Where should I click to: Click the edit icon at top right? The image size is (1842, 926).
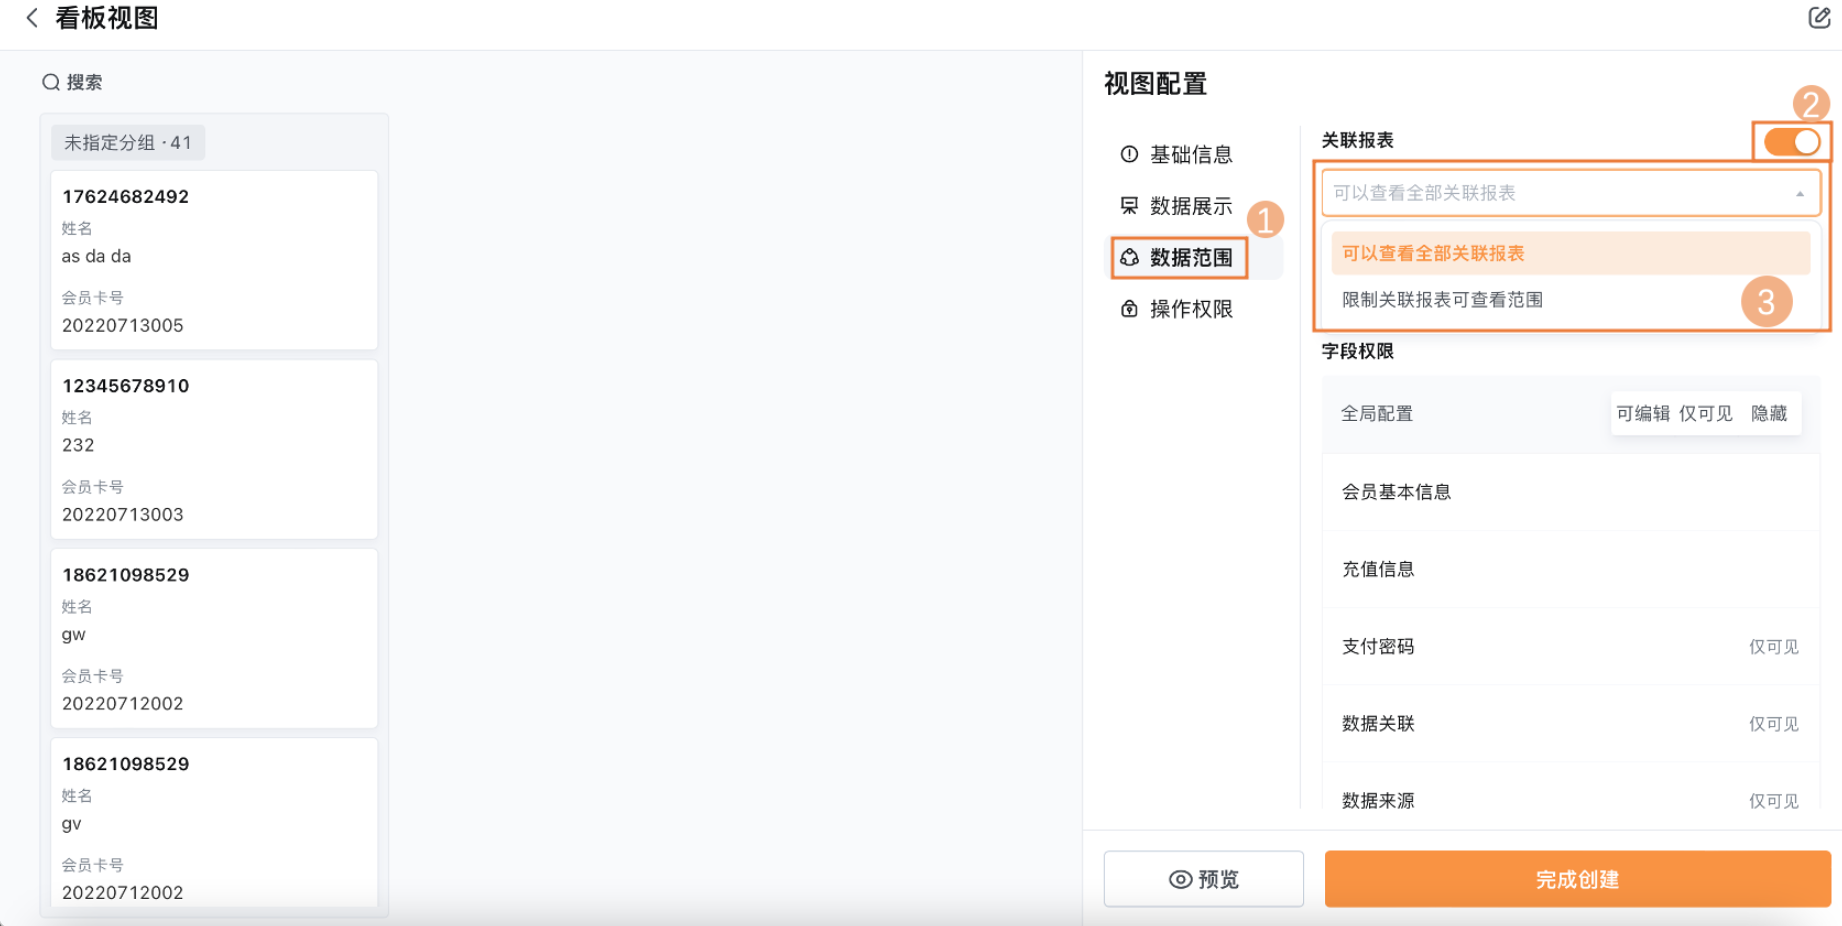click(1818, 18)
